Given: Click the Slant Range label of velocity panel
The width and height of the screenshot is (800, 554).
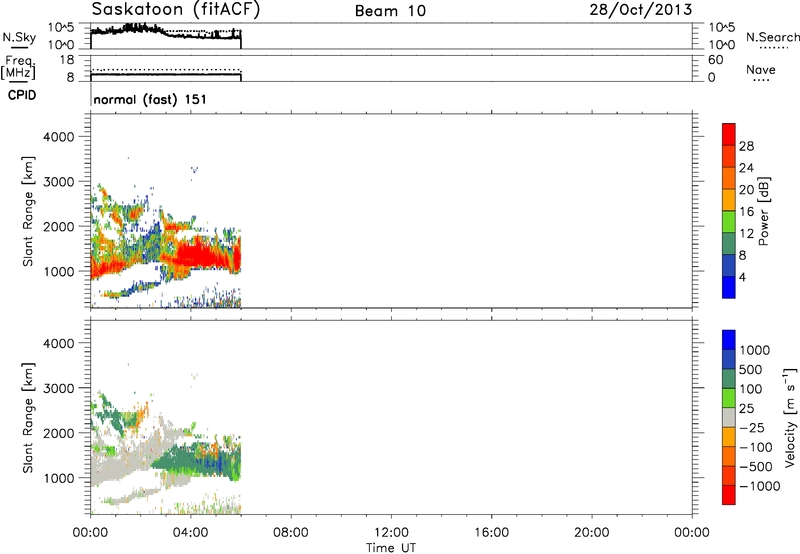Looking at the screenshot, I should 28,418.
